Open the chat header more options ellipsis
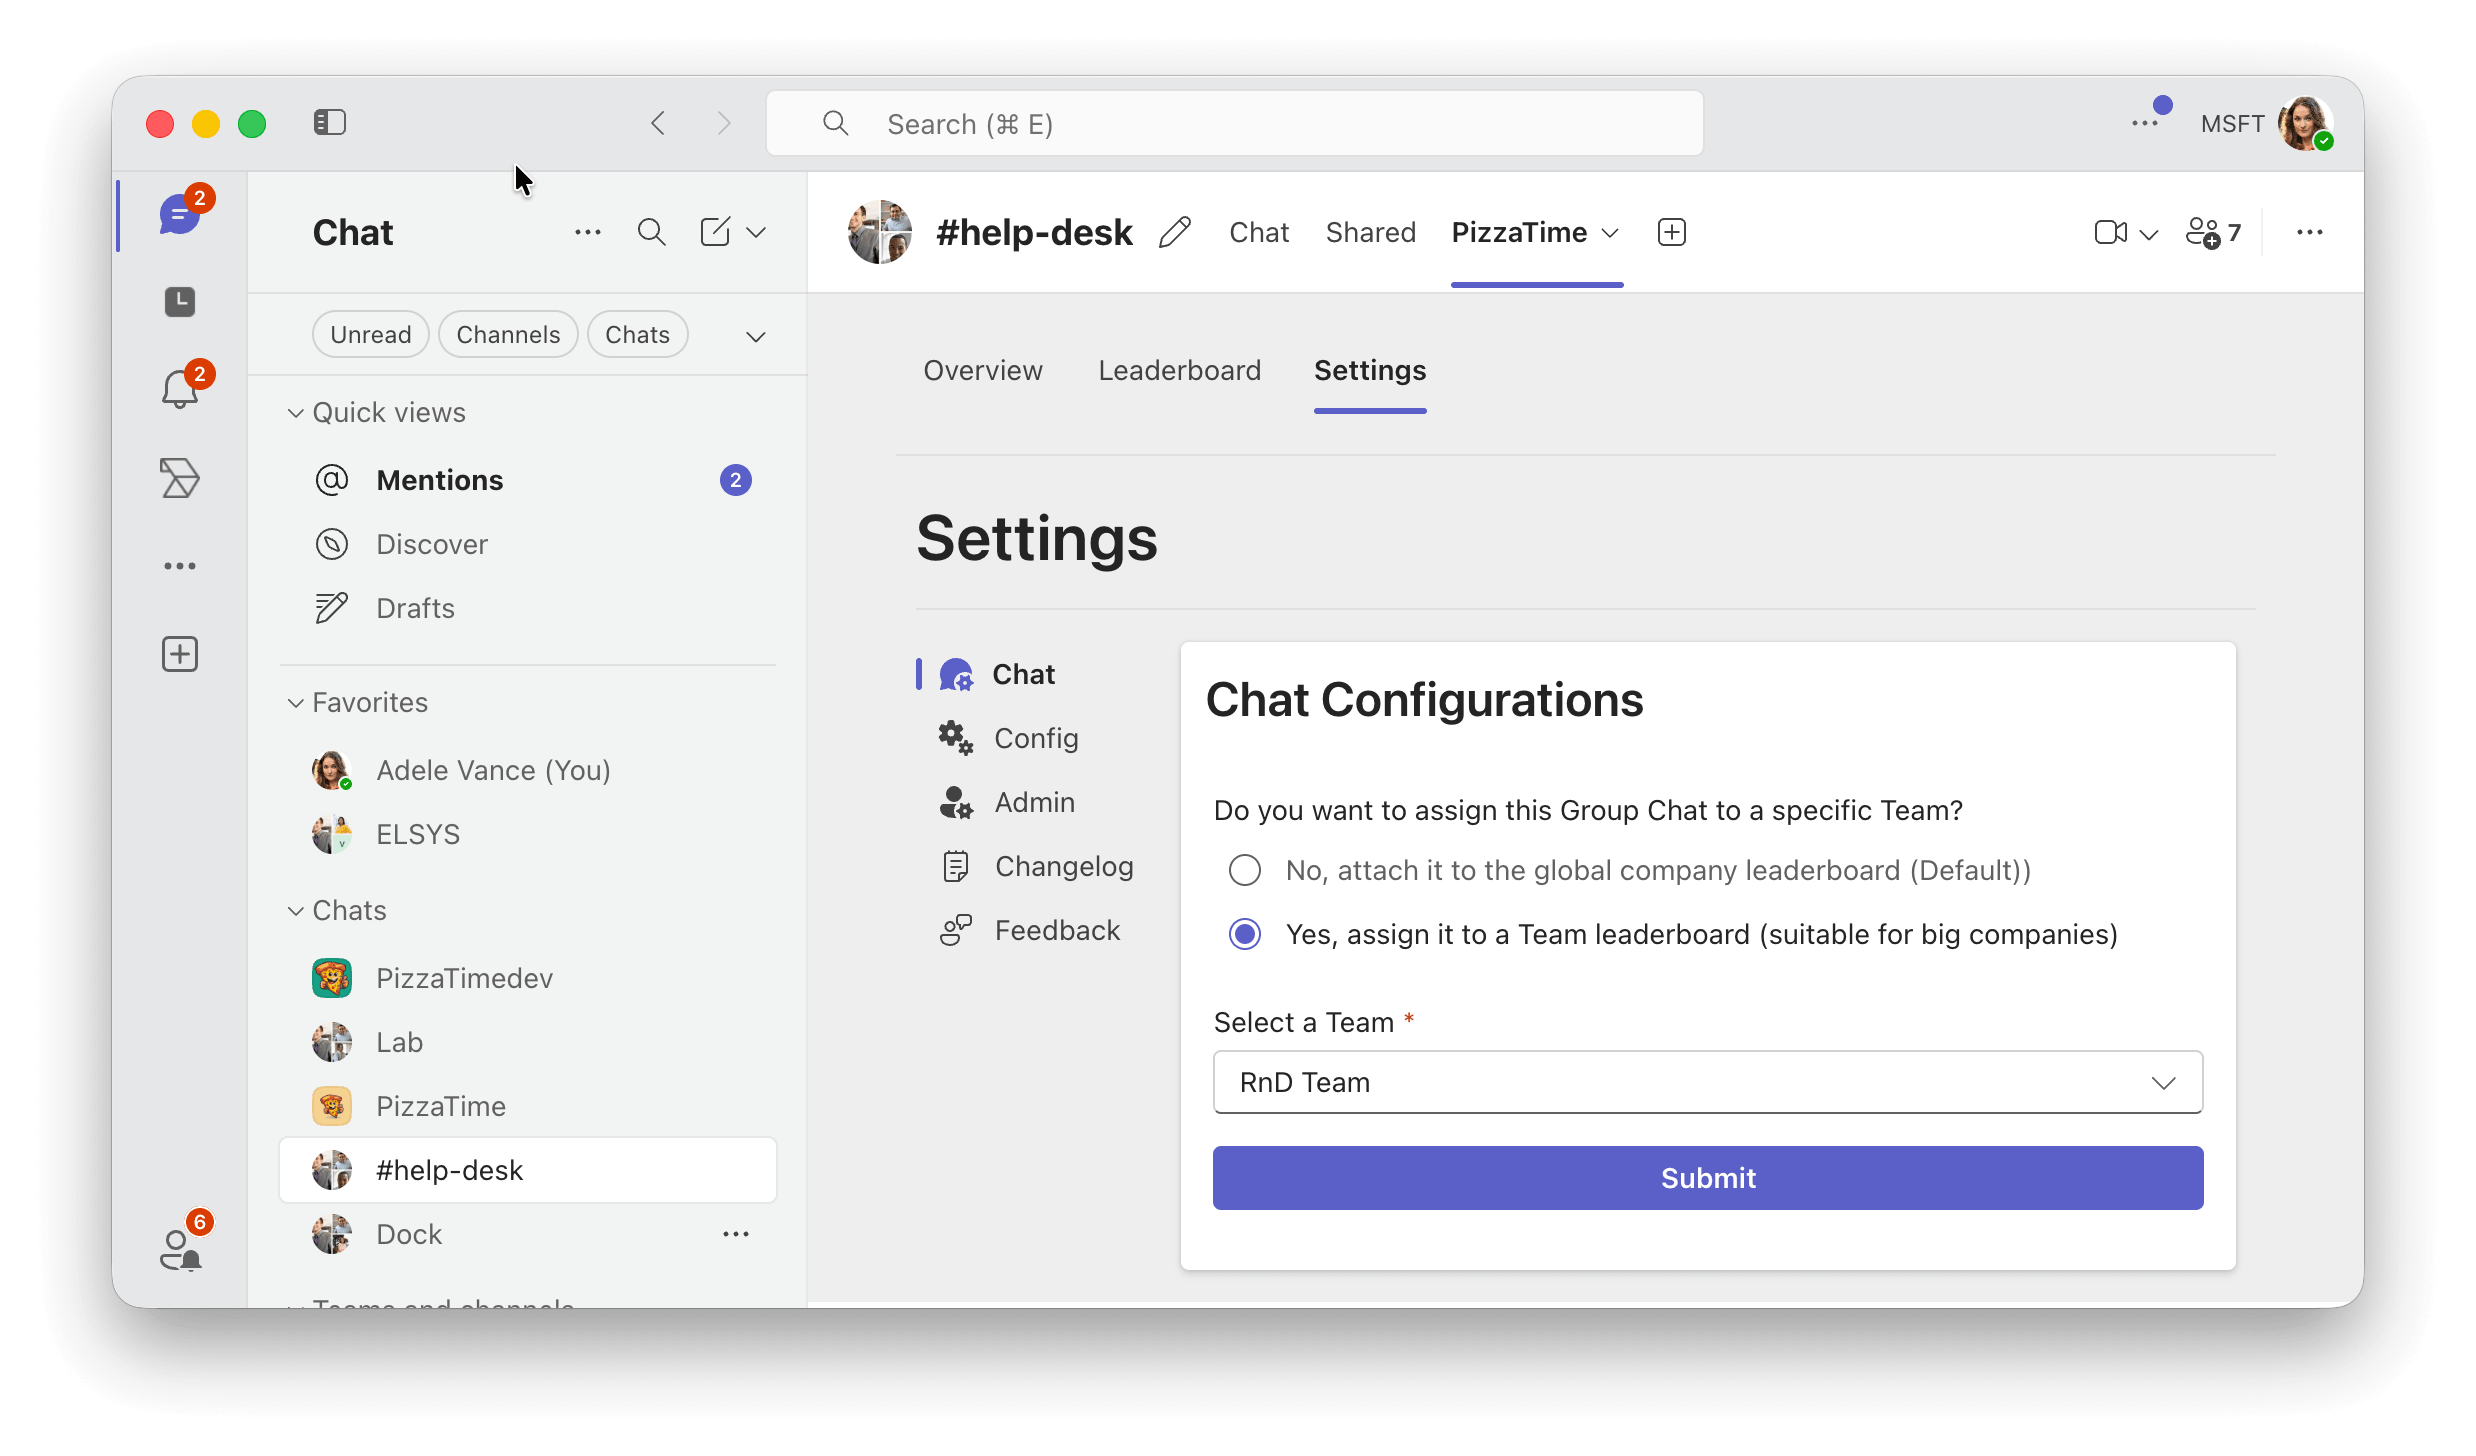This screenshot has width=2476, height=1456. pyautogui.click(x=2310, y=232)
